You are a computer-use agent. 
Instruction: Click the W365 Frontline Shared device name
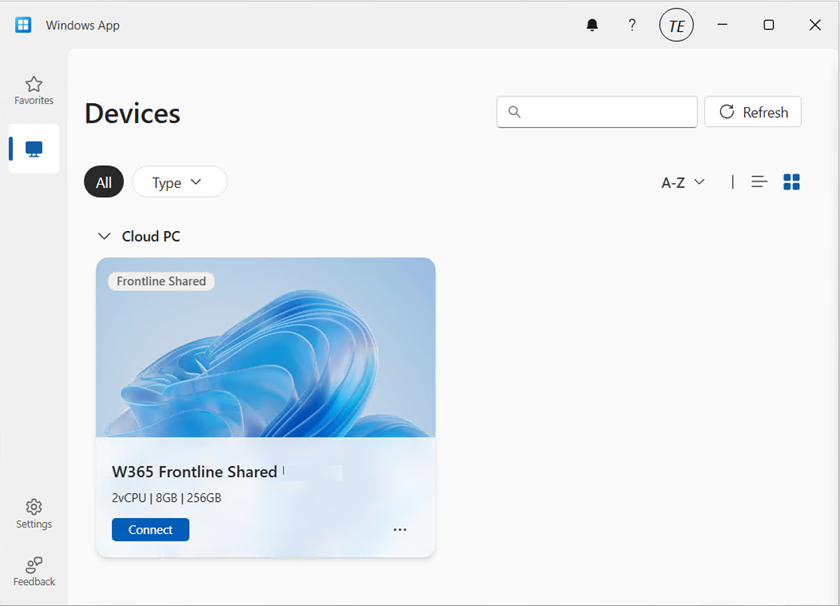(195, 472)
